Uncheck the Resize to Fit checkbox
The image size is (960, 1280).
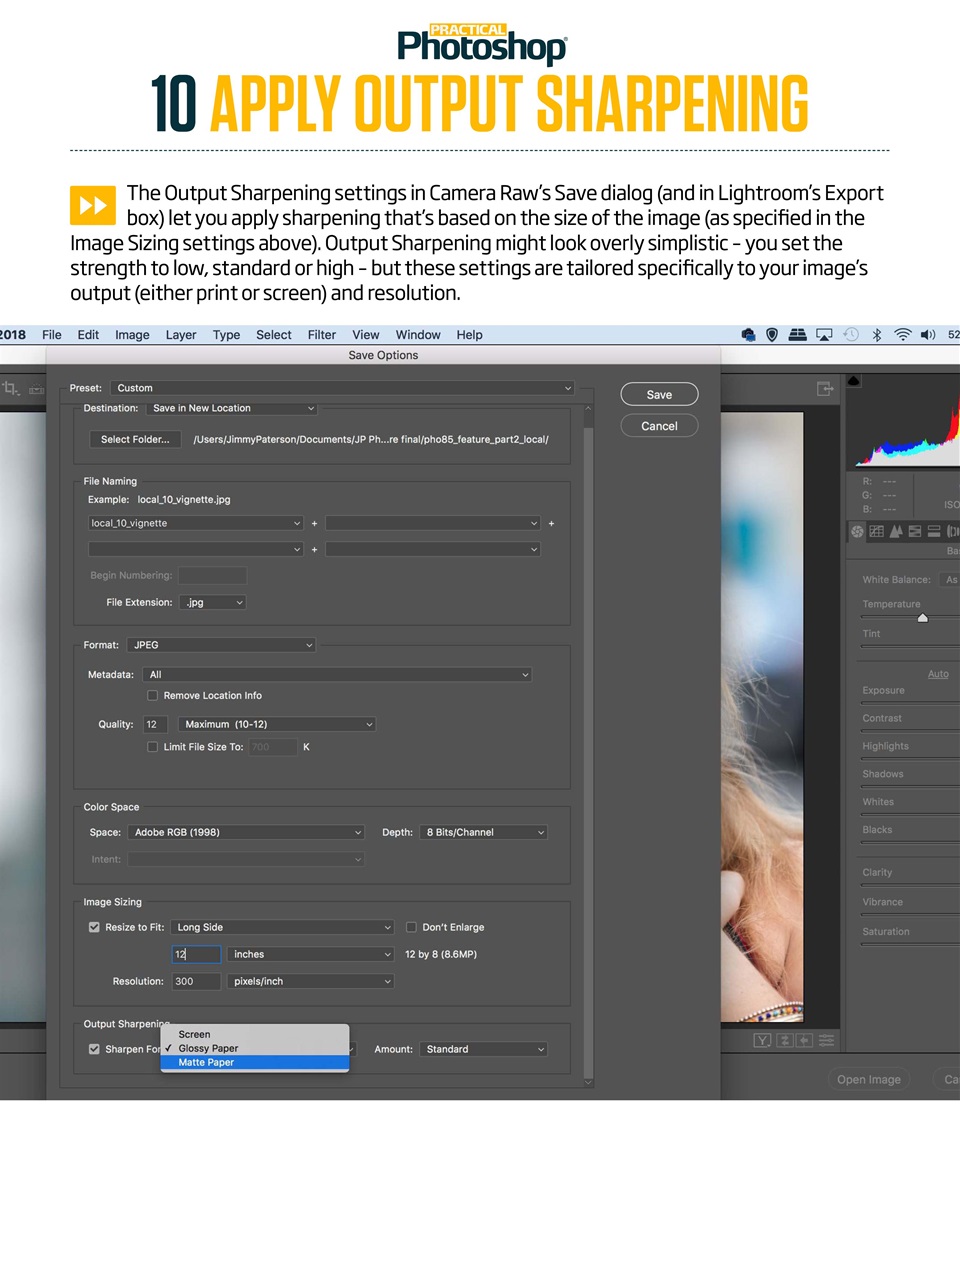94,927
